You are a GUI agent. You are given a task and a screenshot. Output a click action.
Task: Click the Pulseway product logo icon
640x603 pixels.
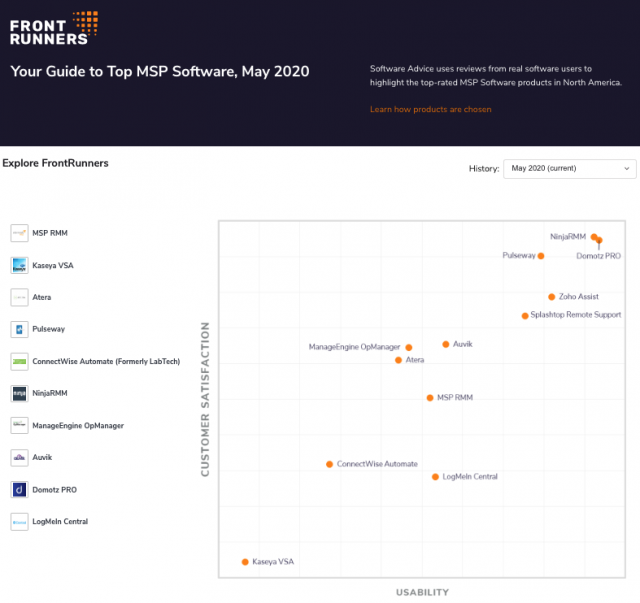pos(19,329)
